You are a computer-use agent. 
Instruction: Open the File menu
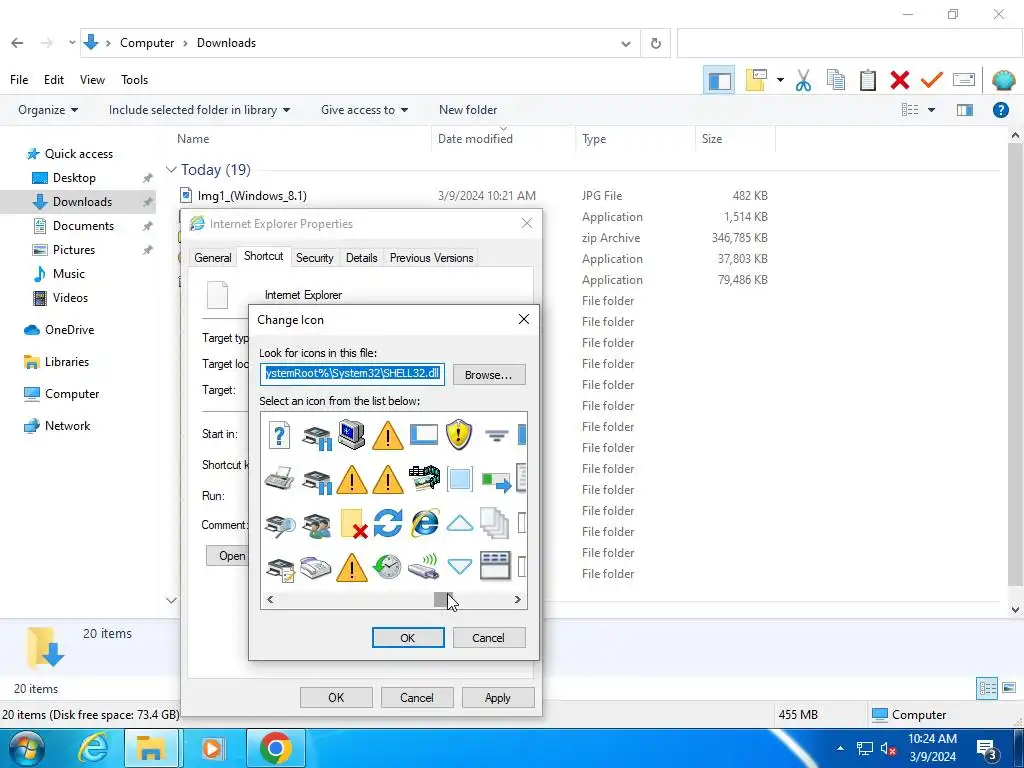(x=19, y=80)
